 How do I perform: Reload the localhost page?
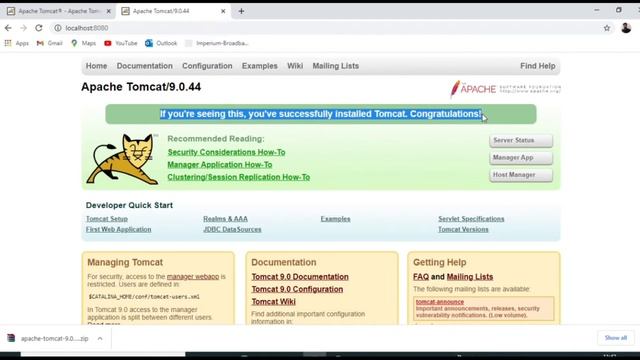39,28
